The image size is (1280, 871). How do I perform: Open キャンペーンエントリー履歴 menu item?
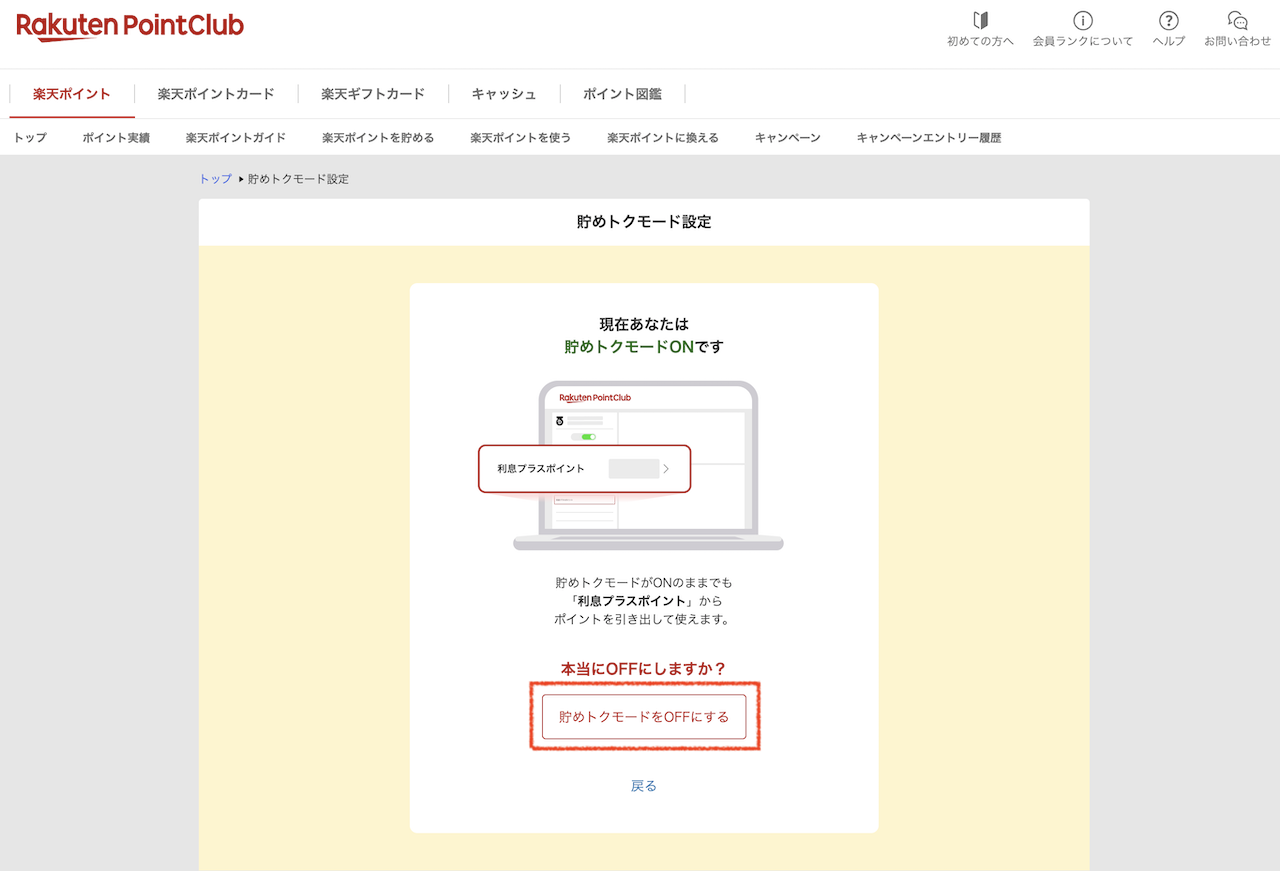[929, 138]
